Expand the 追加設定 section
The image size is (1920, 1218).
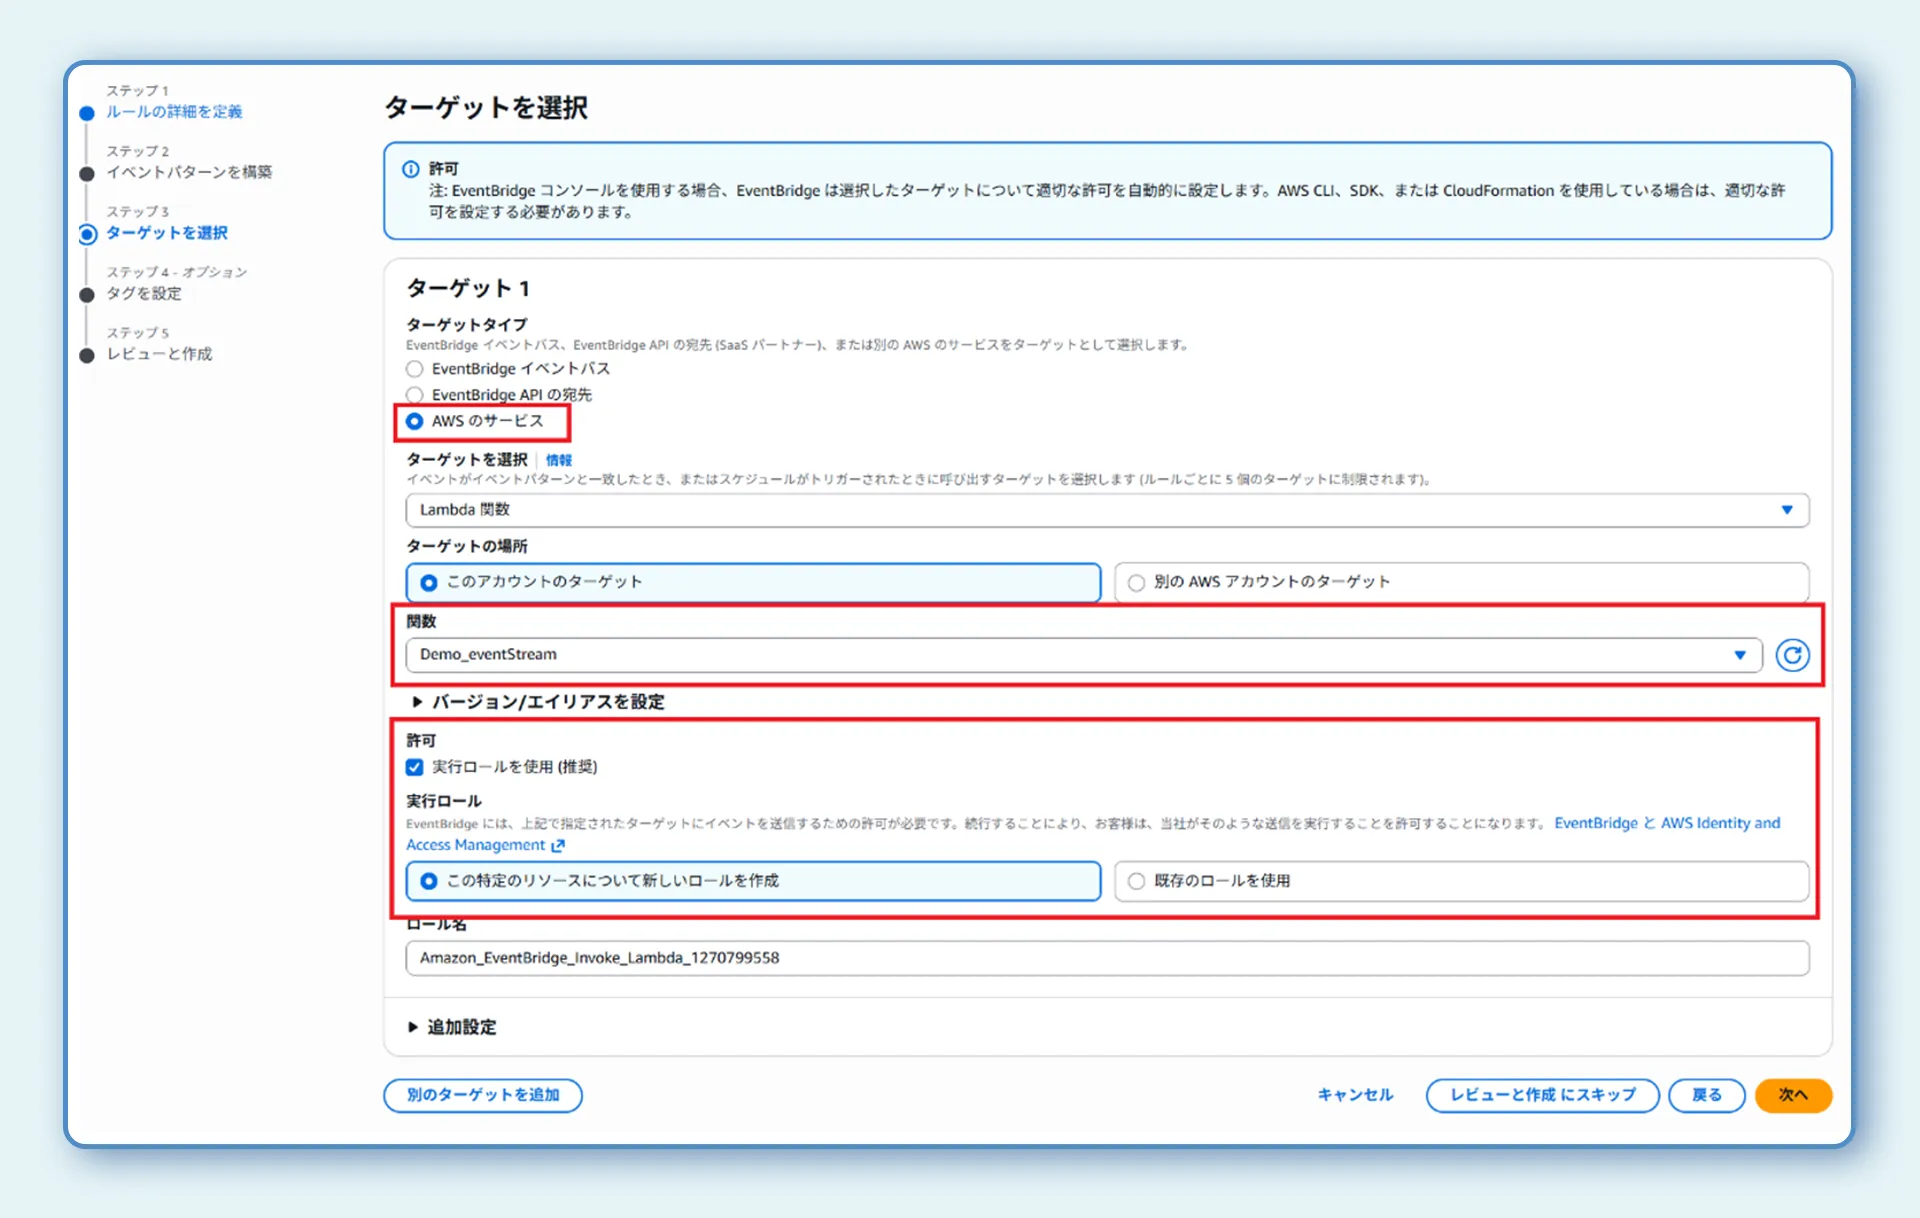(452, 1027)
